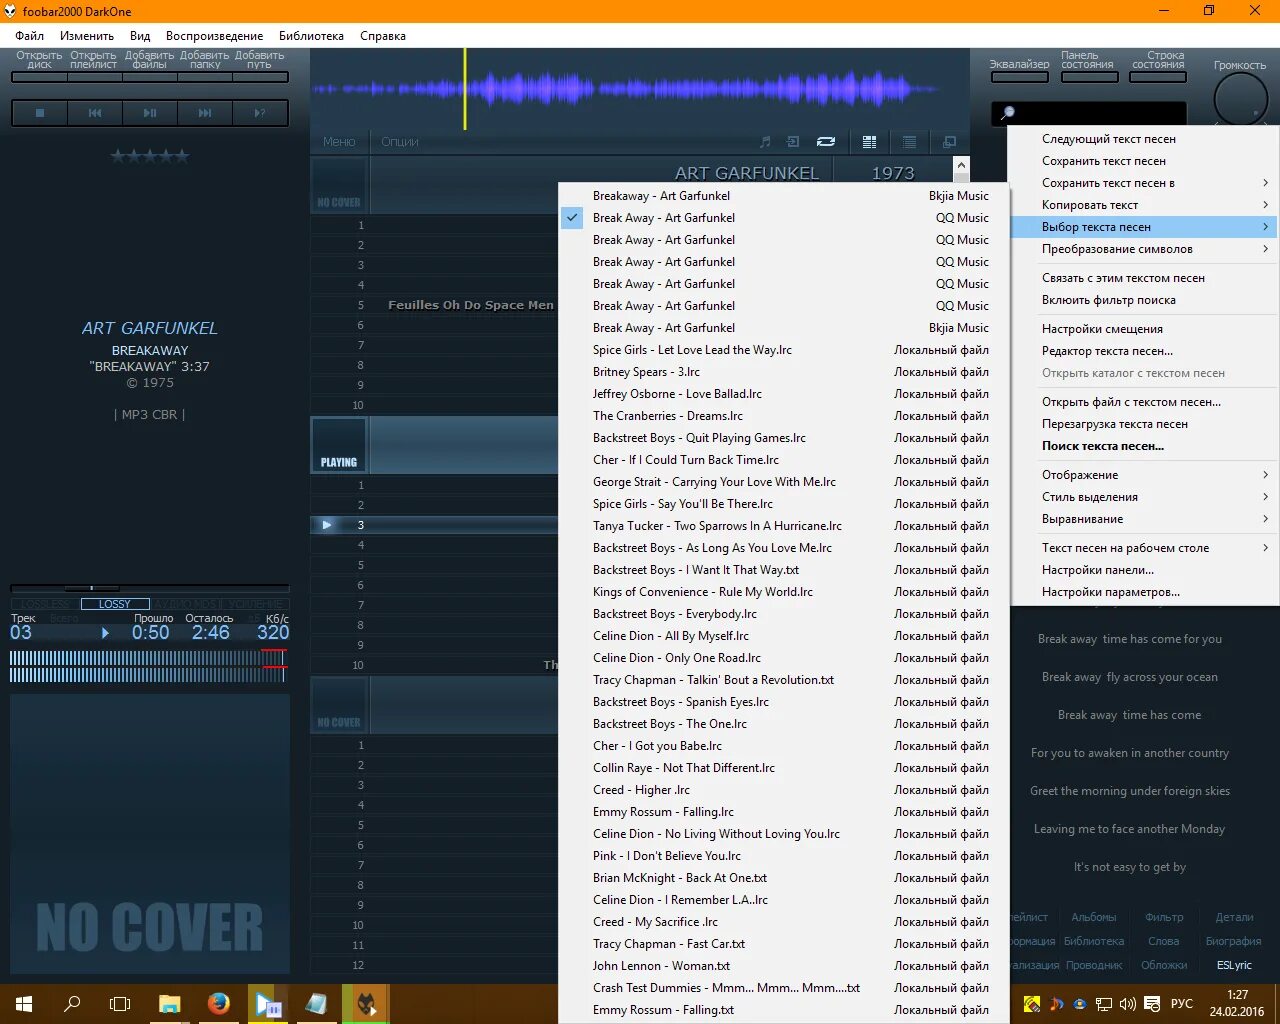Skip to the next track
This screenshot has height=1024, width=1280.
205,113
